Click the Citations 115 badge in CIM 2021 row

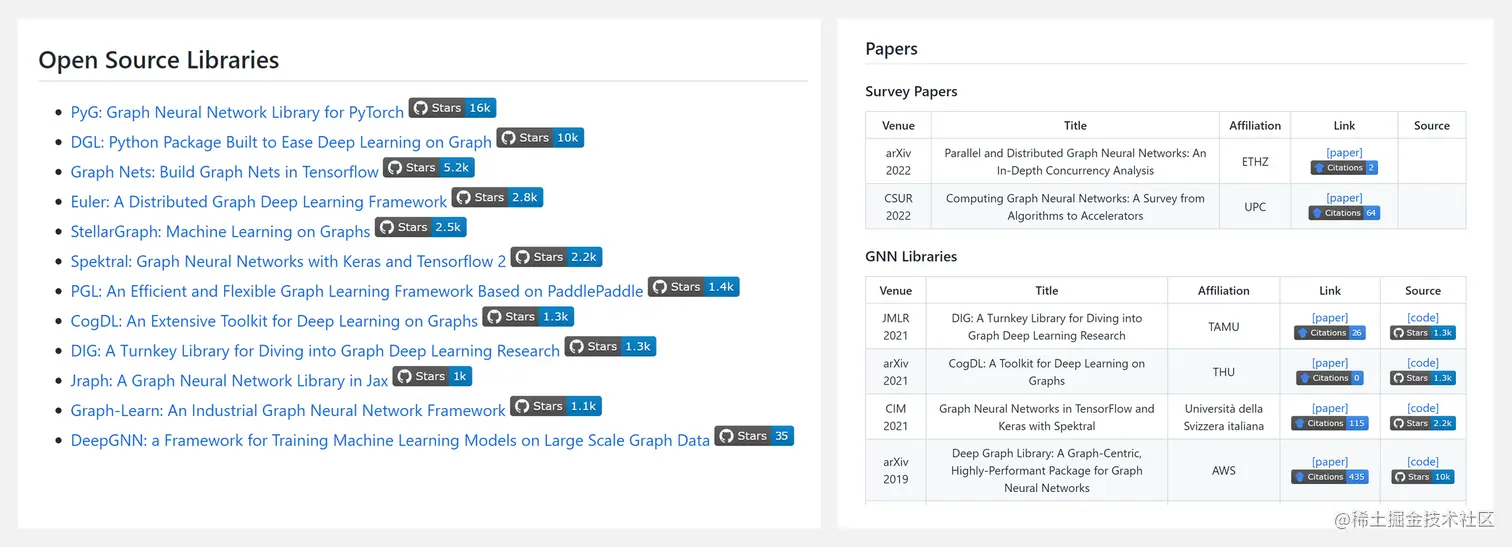coord(1330,423)
